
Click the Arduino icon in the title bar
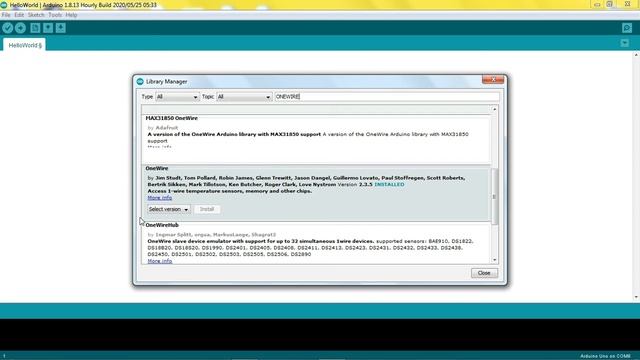coord(4,5)
